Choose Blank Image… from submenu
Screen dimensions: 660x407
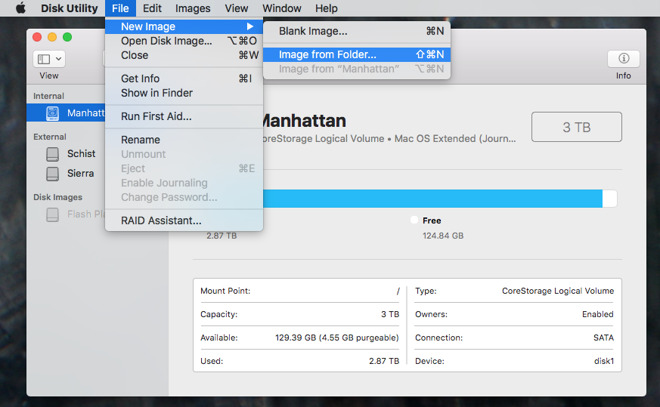tap(357, 31)
